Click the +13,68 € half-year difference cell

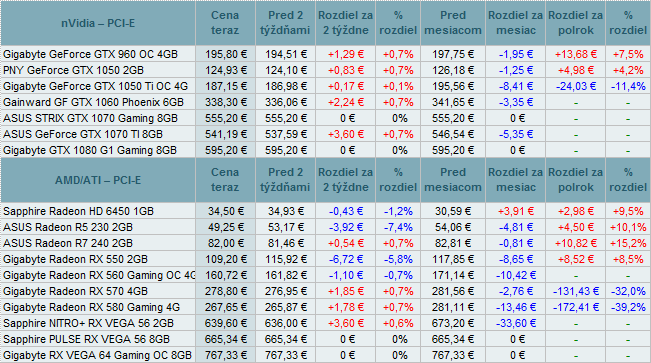pos(575,54)
